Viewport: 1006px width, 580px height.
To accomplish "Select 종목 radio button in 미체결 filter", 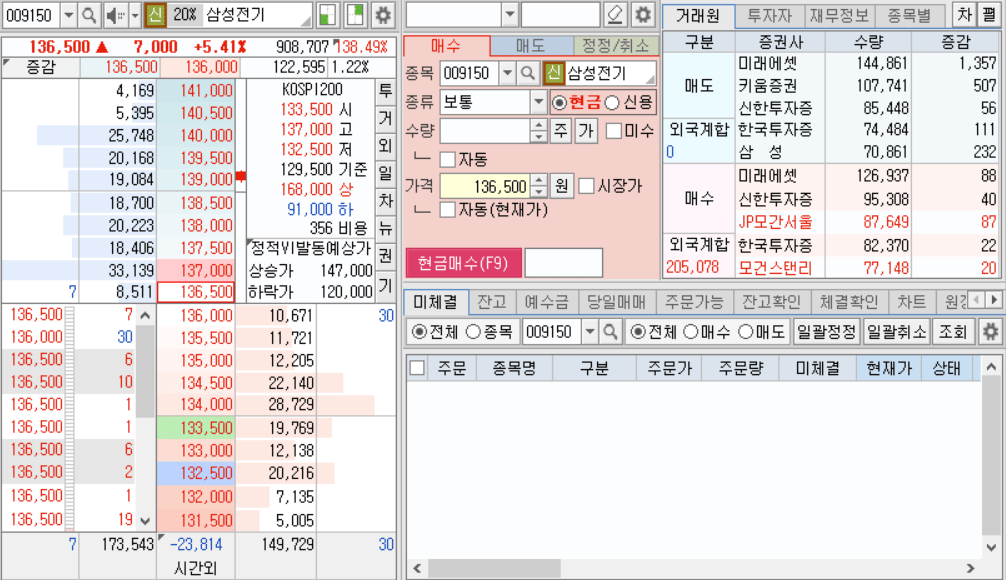I will coord(473,332).
